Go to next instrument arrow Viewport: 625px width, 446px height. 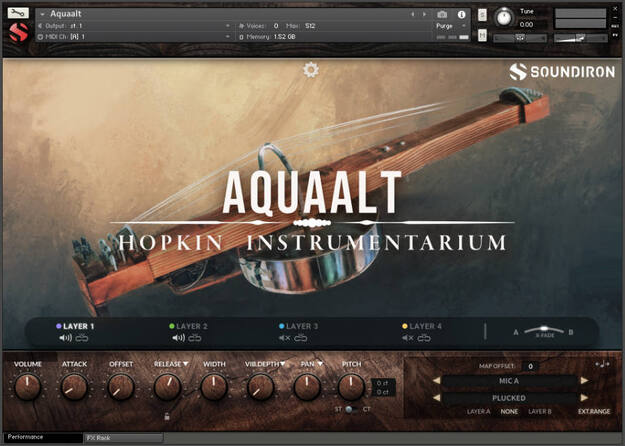coord(424,14)
